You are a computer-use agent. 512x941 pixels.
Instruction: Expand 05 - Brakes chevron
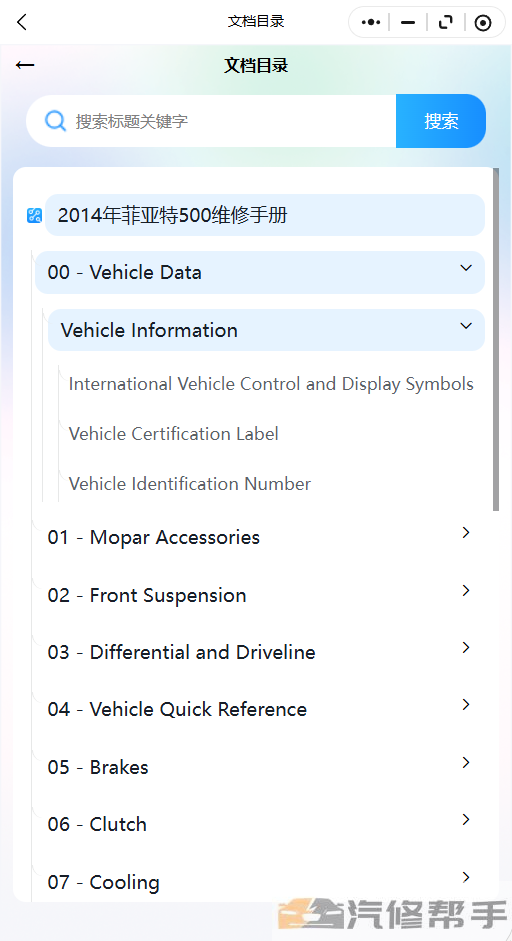click(x=466, y=762)
